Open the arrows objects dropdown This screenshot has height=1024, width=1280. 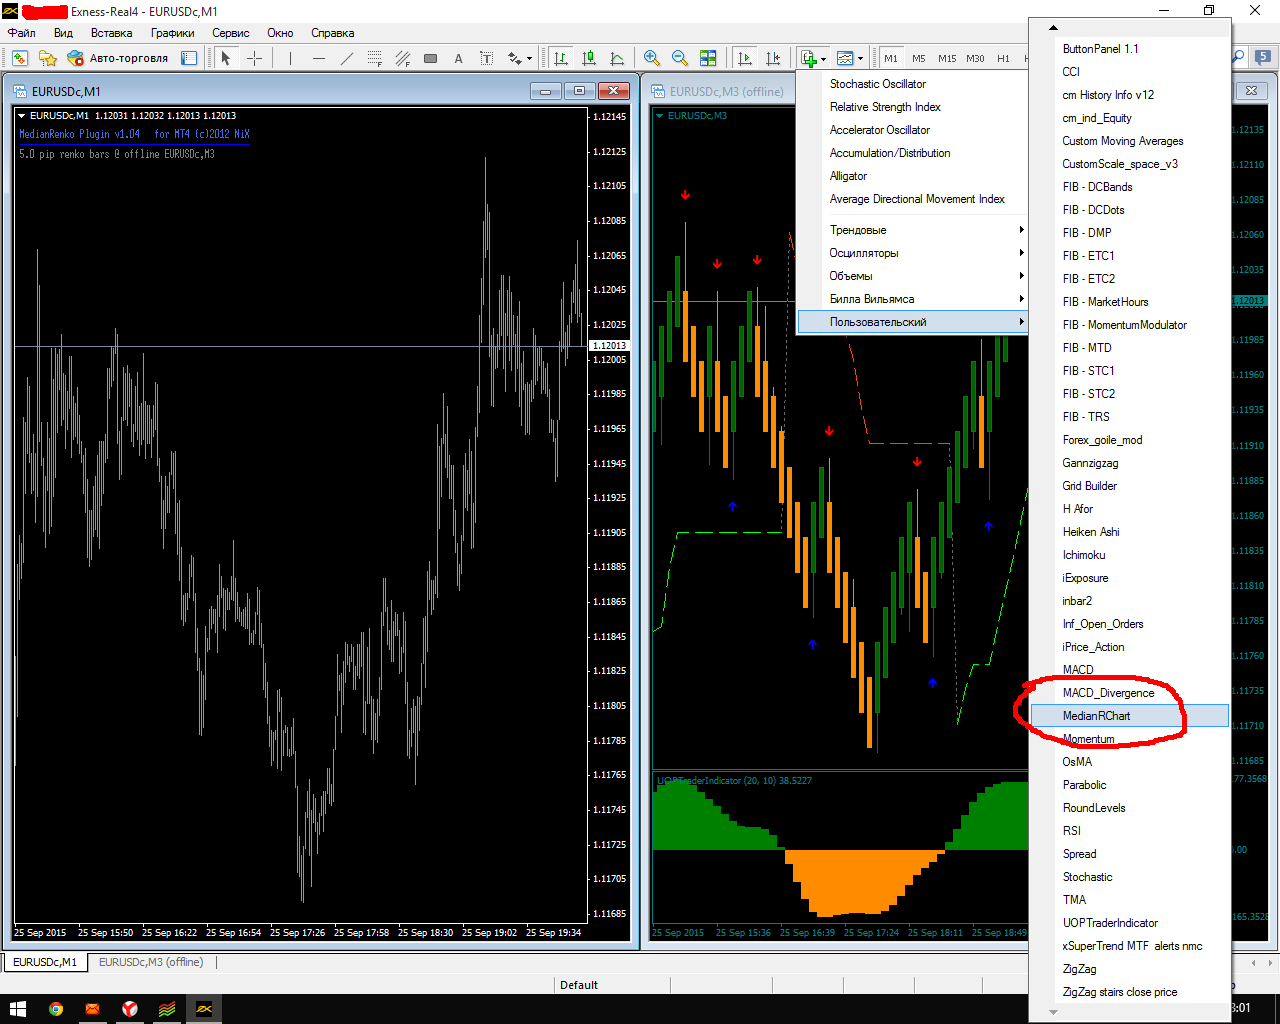click(x=519, y=58)
